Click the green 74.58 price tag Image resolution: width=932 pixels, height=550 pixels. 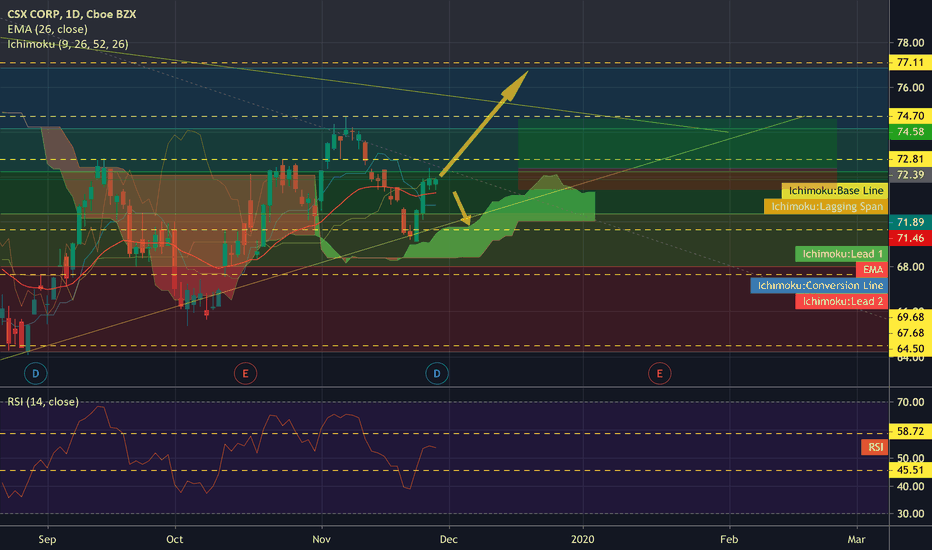coord(911,131)
